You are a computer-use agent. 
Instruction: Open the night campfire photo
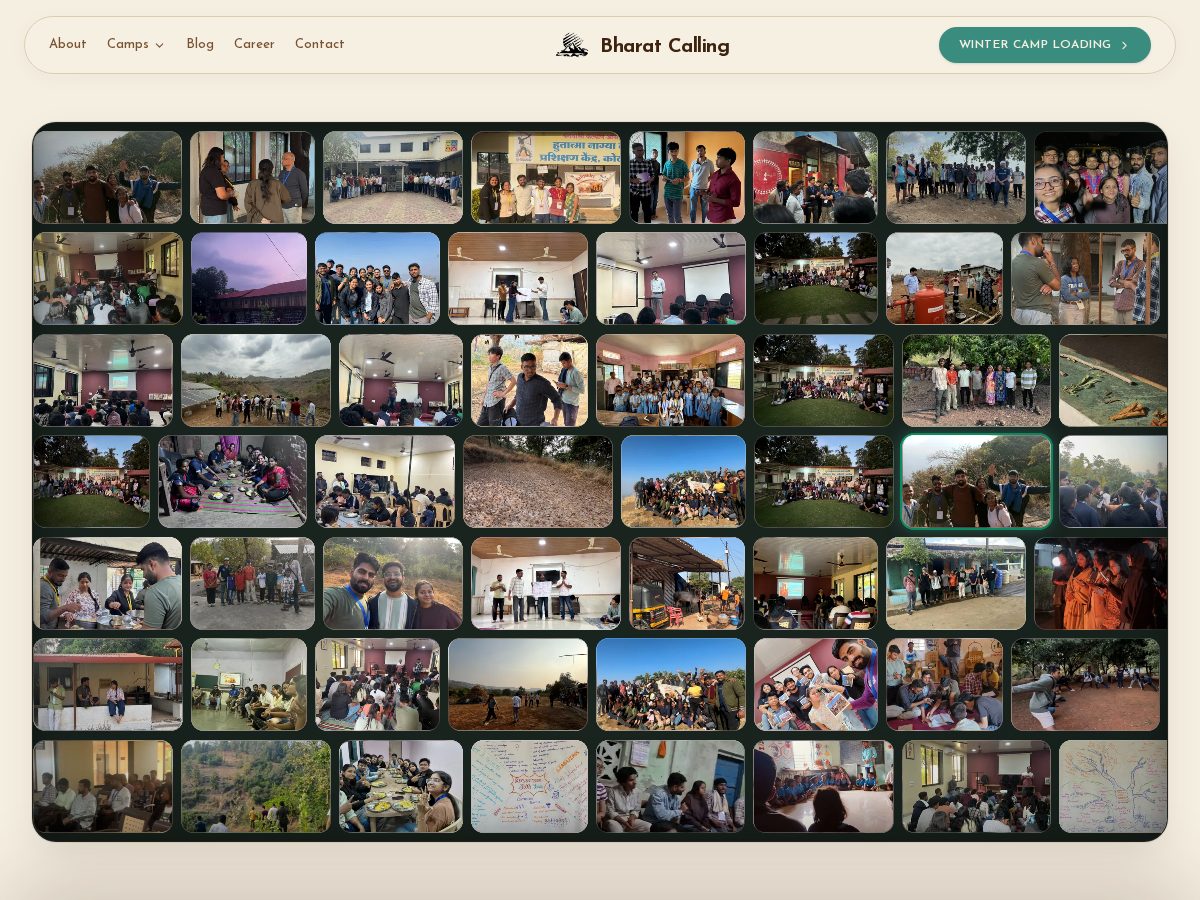coord(1100,583)
